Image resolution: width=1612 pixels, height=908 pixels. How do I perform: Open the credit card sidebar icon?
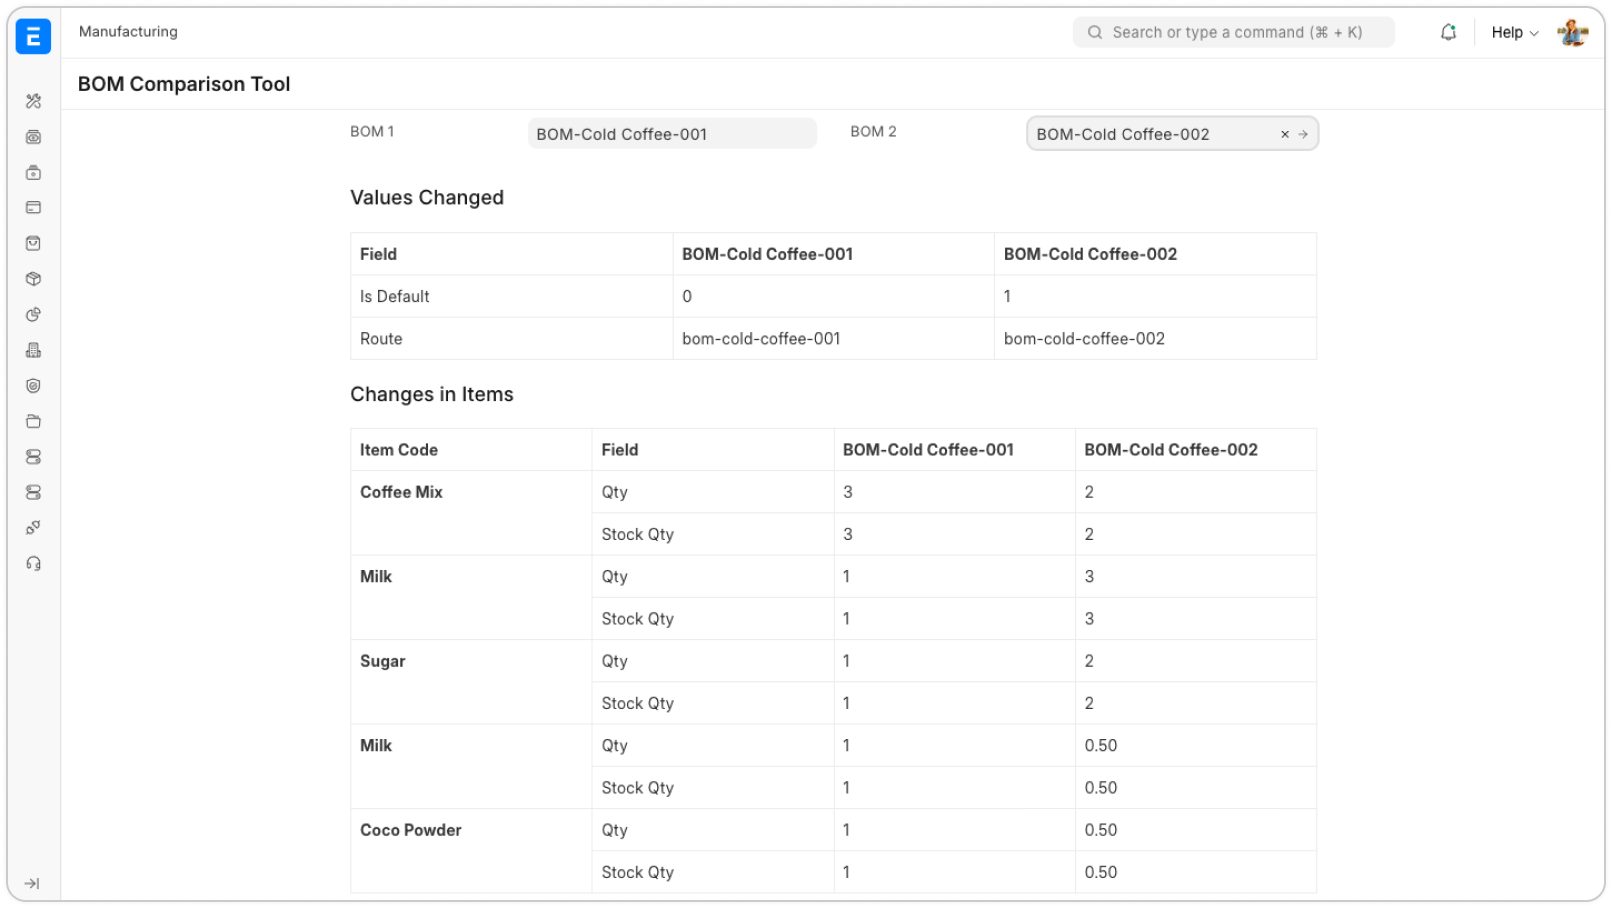coord(33,208)
